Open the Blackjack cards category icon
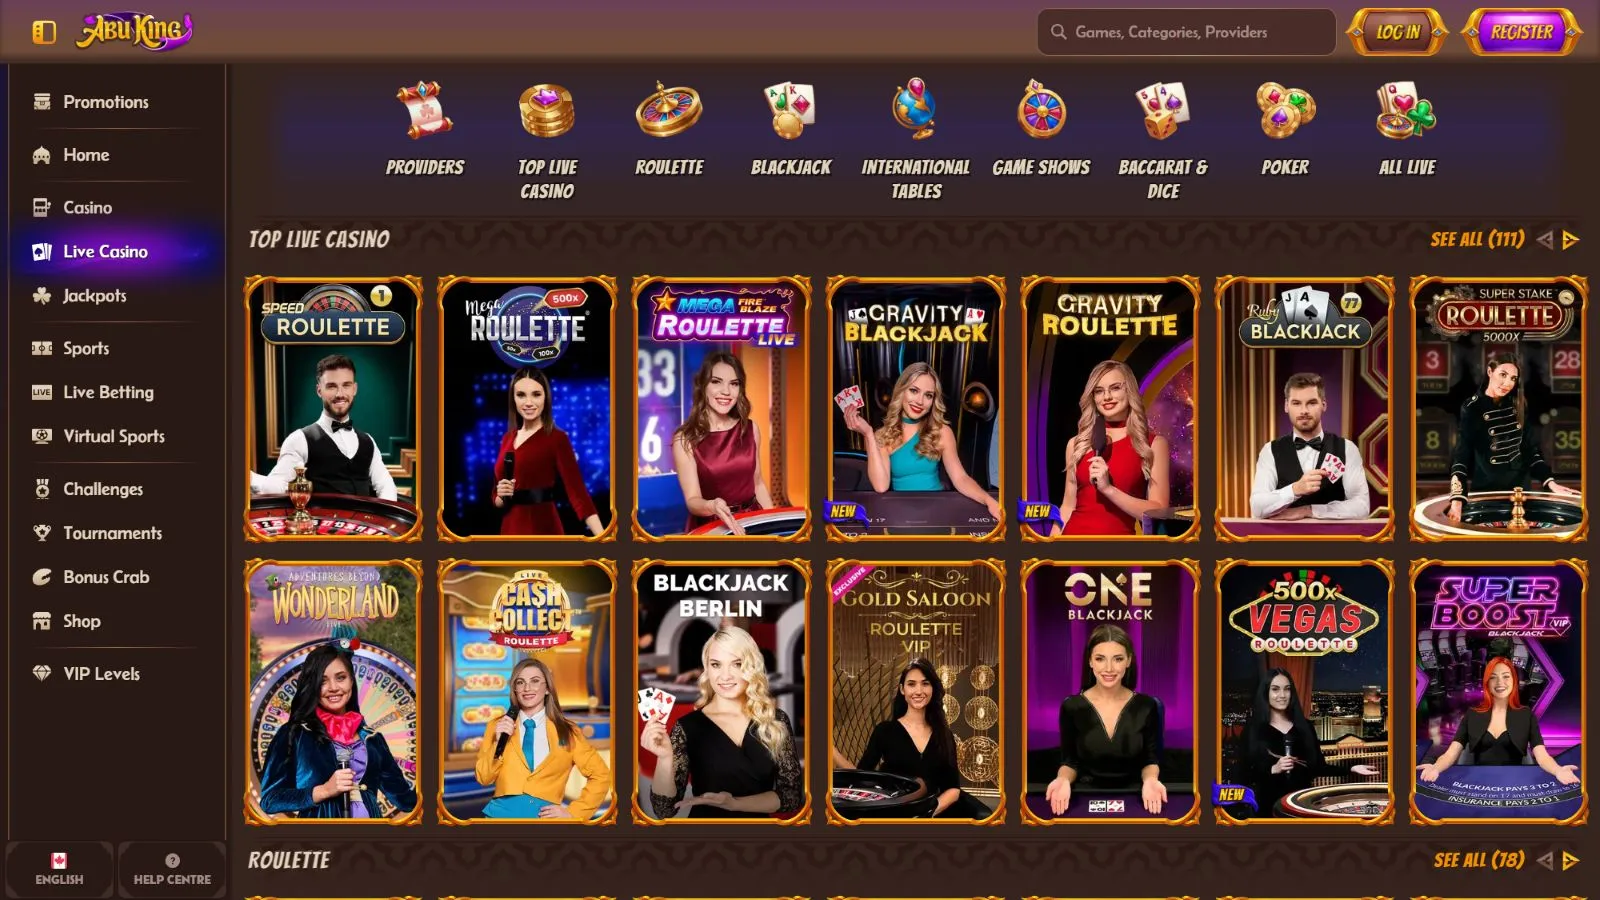Screen dimensions: 1600x900 coord(791,110)
